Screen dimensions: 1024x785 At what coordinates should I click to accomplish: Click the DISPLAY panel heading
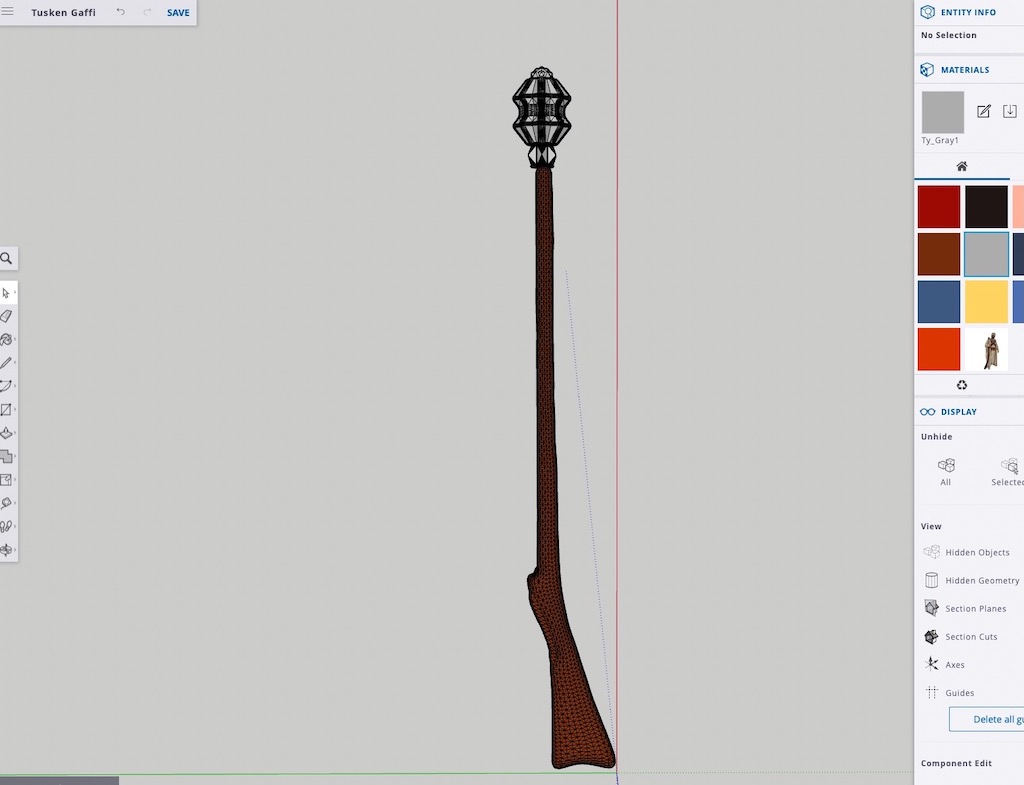[959, 412]
